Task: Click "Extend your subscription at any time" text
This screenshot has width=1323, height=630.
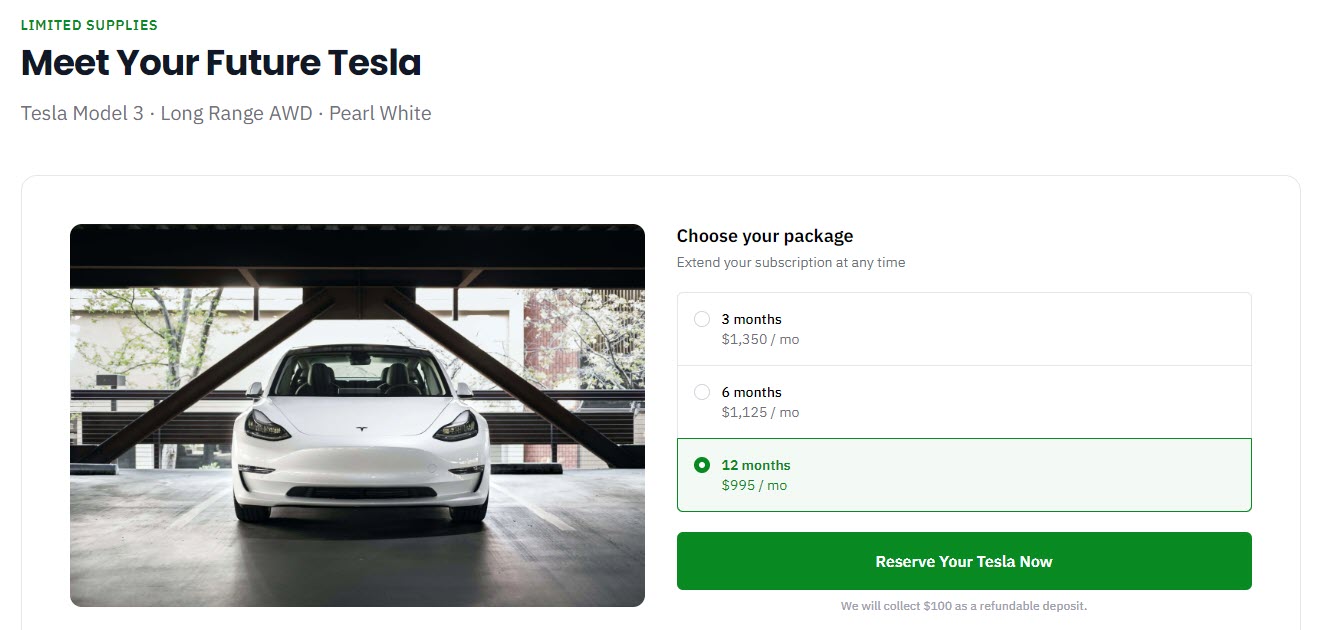Action: pyautogui.click(x=791, y=262)
